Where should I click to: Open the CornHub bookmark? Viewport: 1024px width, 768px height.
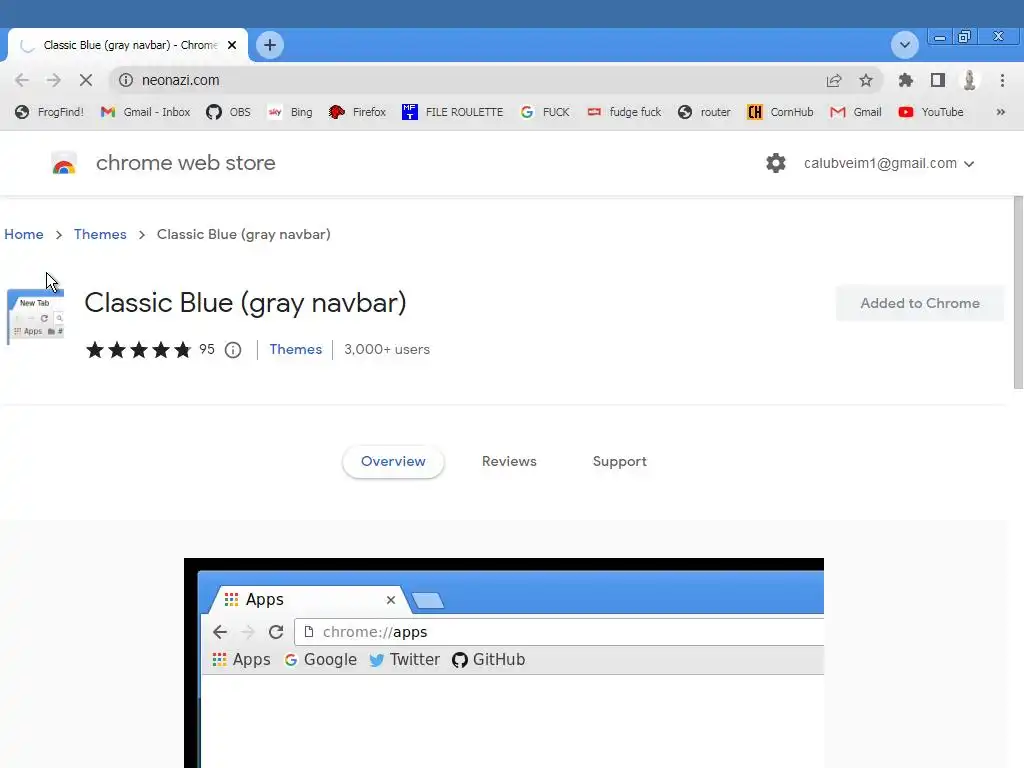click(780, 112)
